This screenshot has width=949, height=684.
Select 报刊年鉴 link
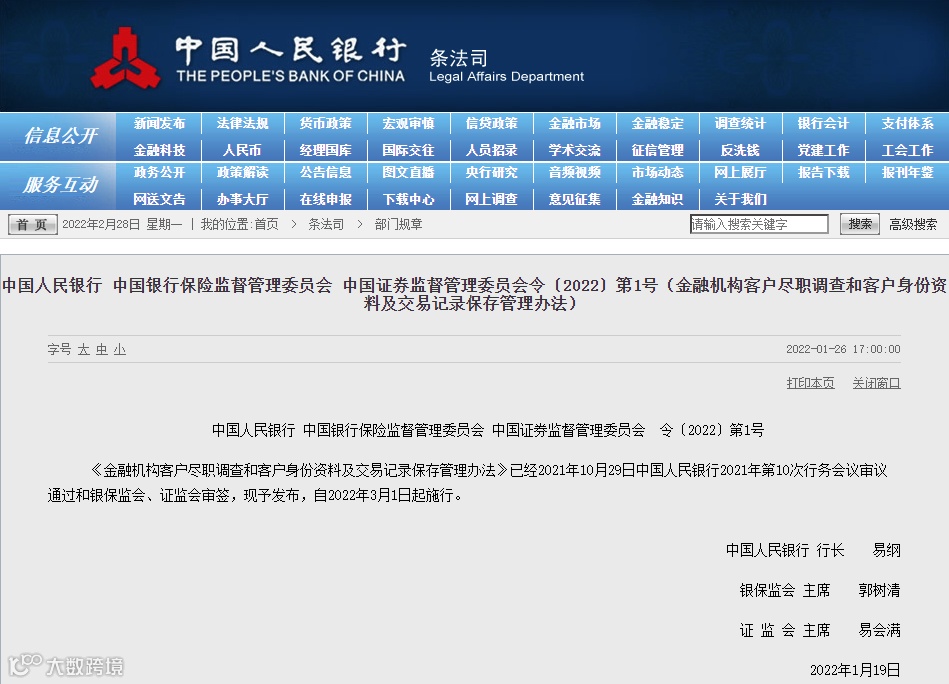point(907,173)
